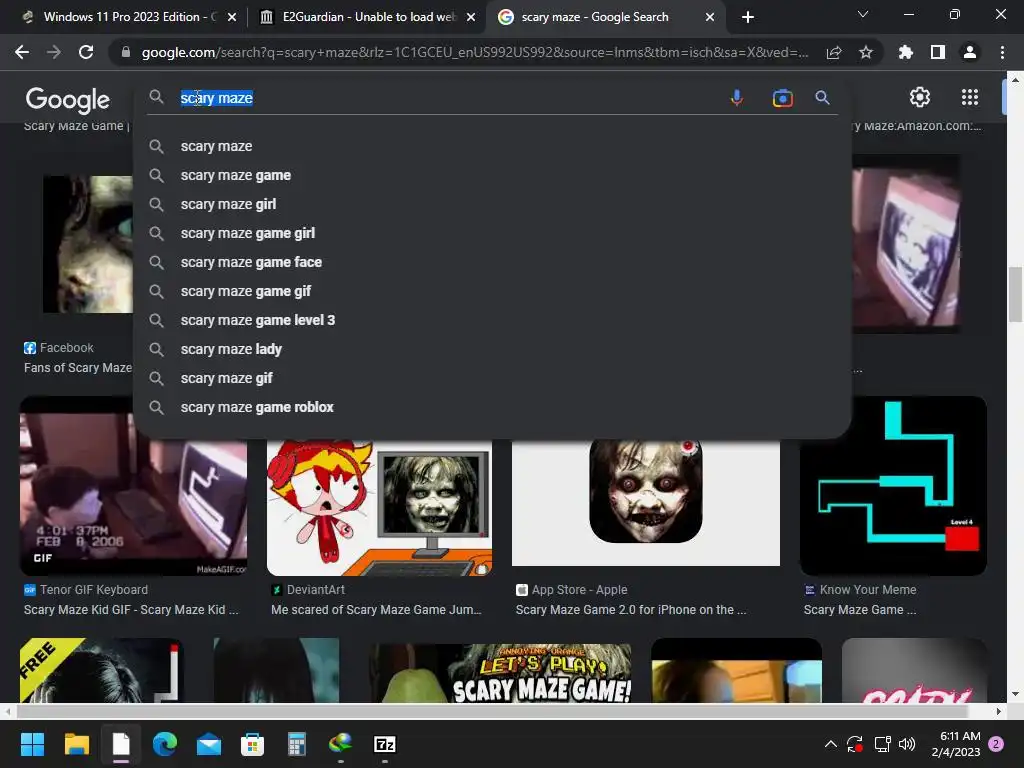Open the Google apps grid
Screen dimensions: 1024x768
[x=970, y=97]
